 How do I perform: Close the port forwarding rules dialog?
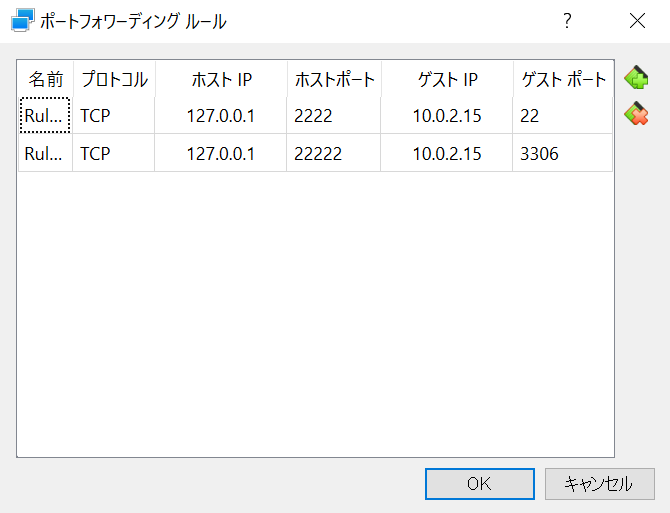pyautogui.click(x=637, y=21)
